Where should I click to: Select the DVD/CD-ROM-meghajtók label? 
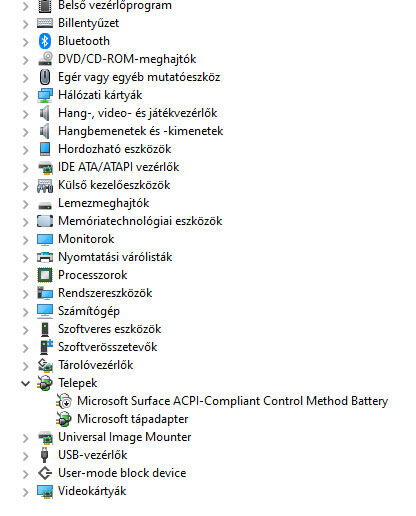tap(127, 59)
